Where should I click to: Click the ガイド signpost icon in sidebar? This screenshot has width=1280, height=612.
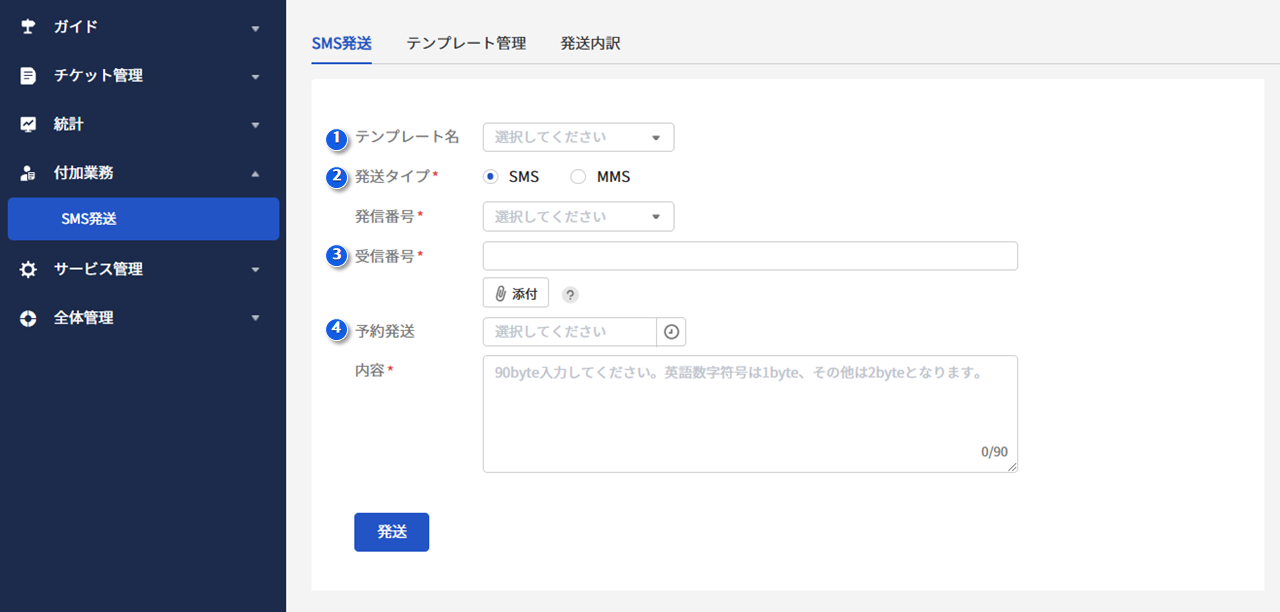28,27
